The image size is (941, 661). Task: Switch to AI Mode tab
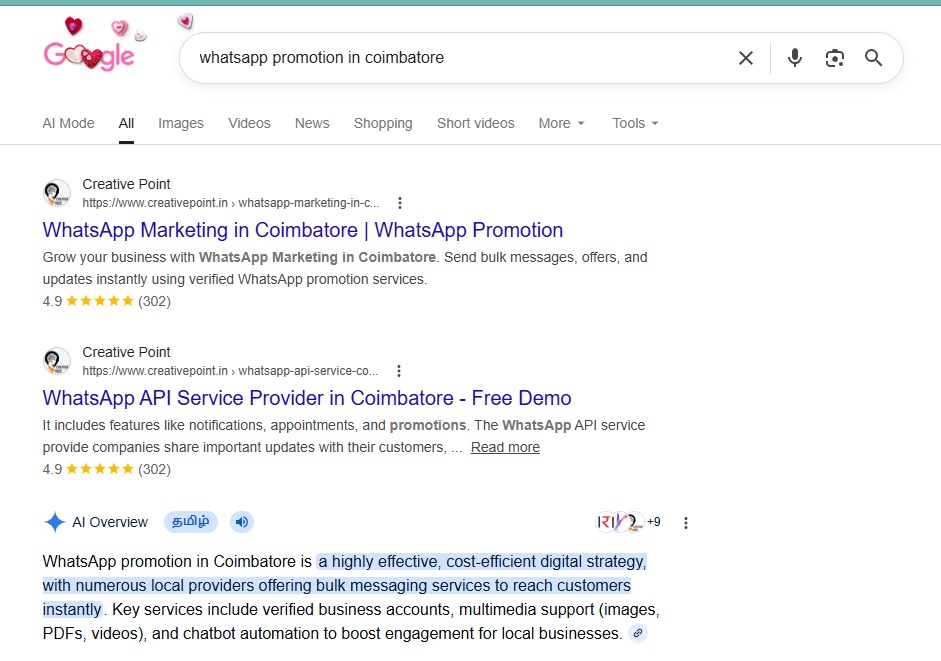pyautogui.click(x=68, y=123)
